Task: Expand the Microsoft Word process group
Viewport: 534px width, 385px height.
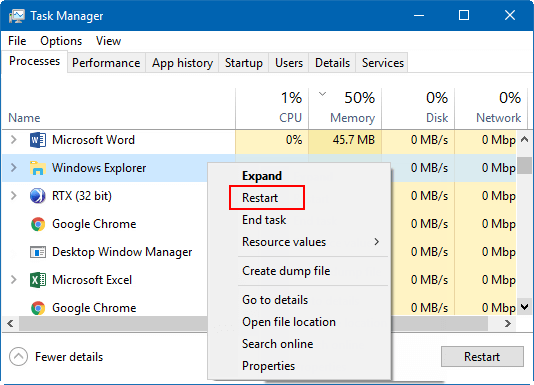Action: point(14,140)
